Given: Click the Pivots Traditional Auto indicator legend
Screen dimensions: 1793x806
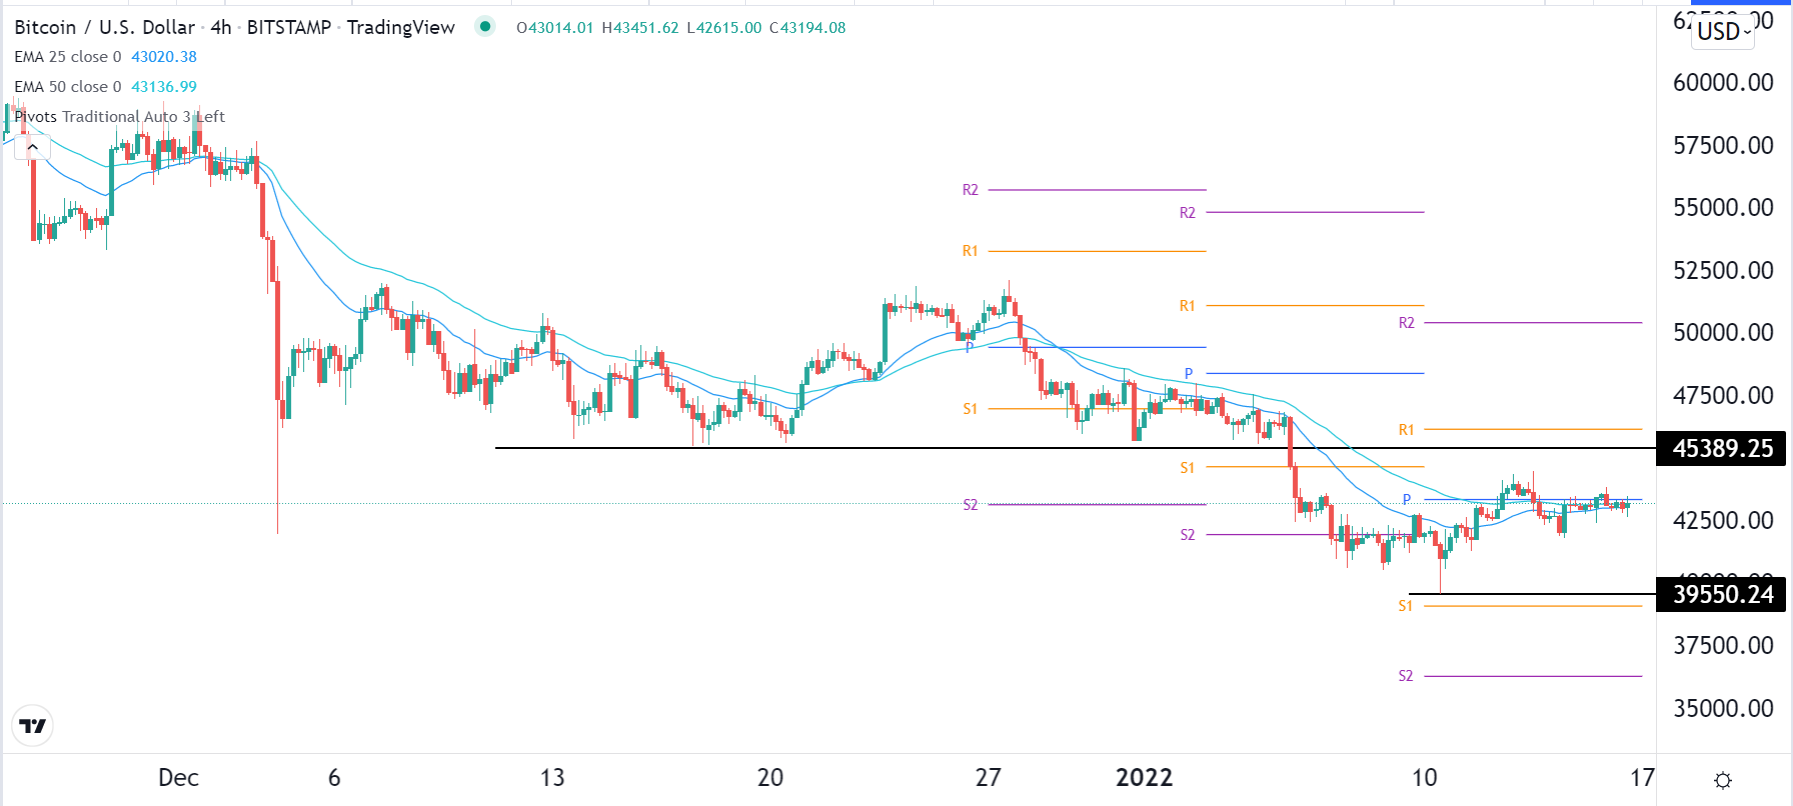Looking at the screenshot, I should 119,117.
